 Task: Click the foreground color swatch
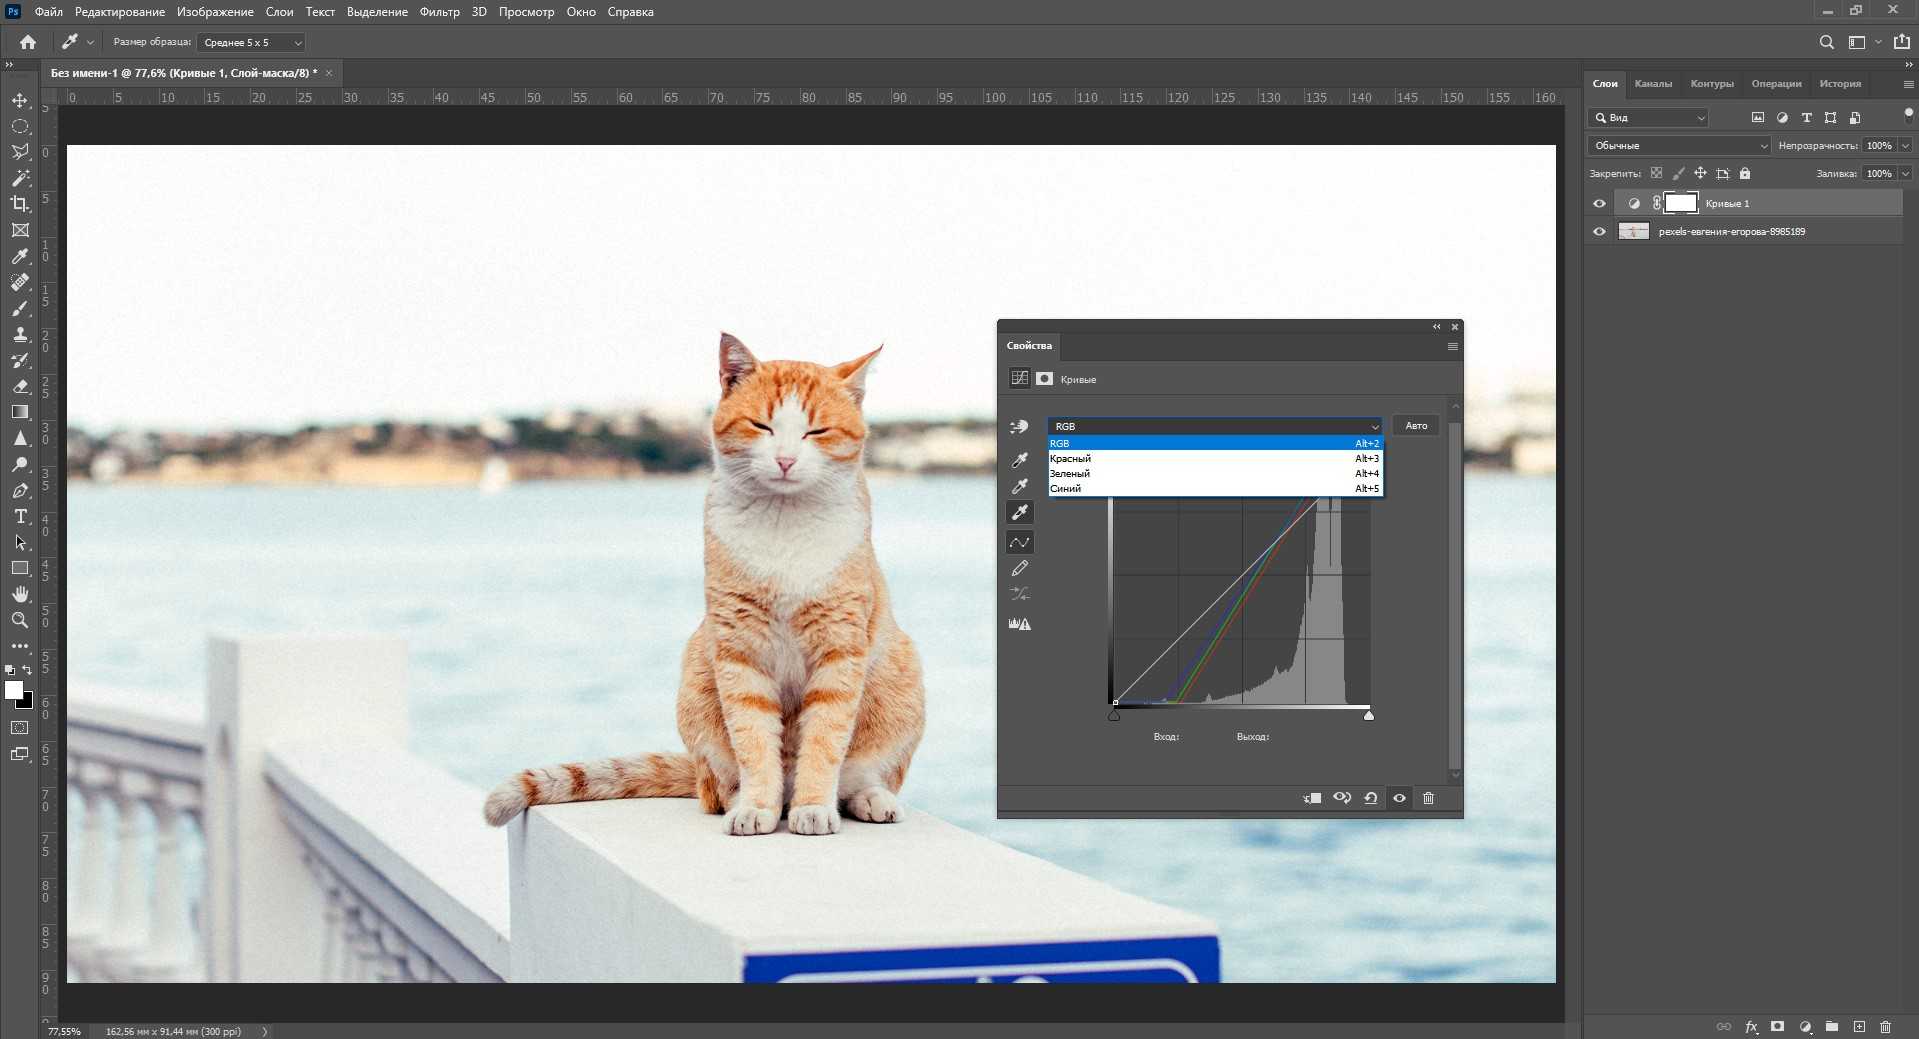pyautogui.click(x=13, y=690)
